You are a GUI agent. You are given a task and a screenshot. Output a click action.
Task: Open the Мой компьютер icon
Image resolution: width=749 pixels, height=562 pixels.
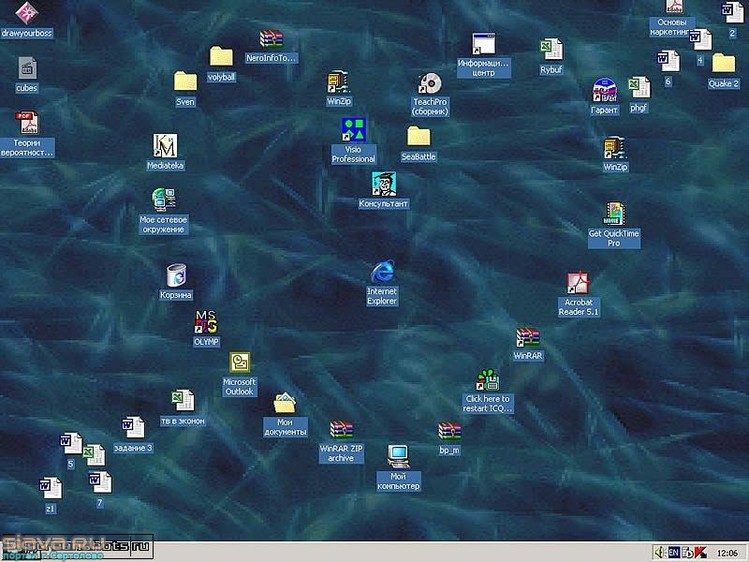[398, 457]
